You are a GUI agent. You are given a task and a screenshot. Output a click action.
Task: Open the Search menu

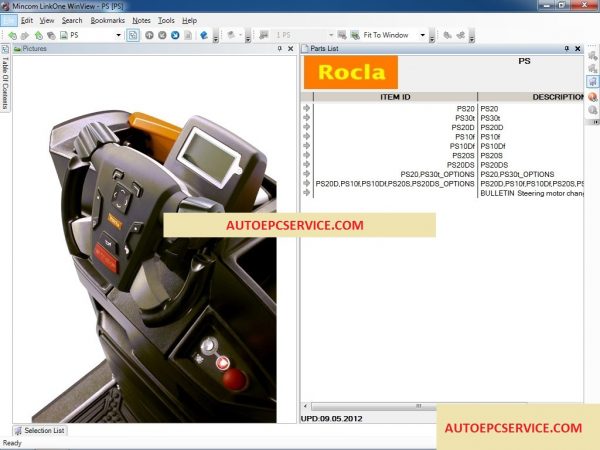point(72,21)
